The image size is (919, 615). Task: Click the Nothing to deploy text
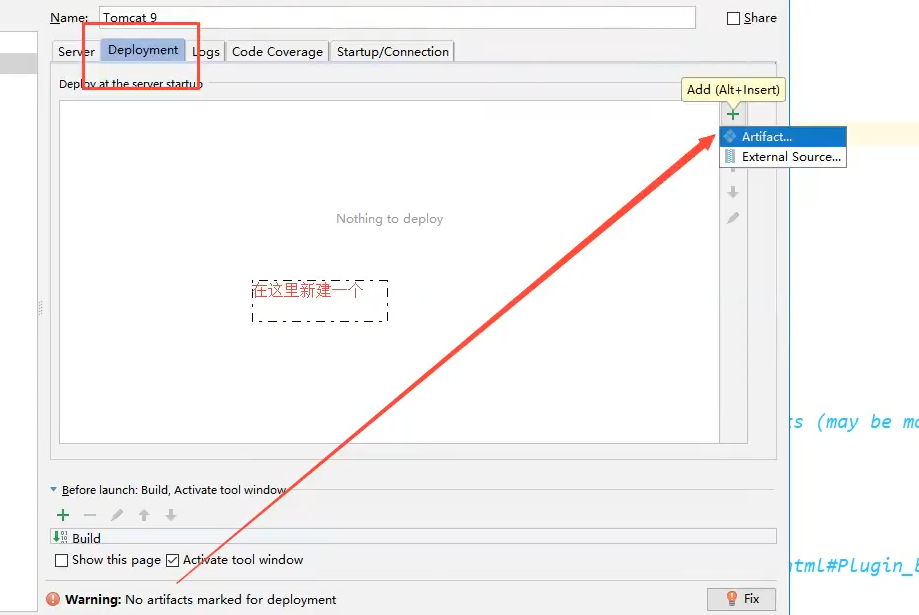(389, 219)
